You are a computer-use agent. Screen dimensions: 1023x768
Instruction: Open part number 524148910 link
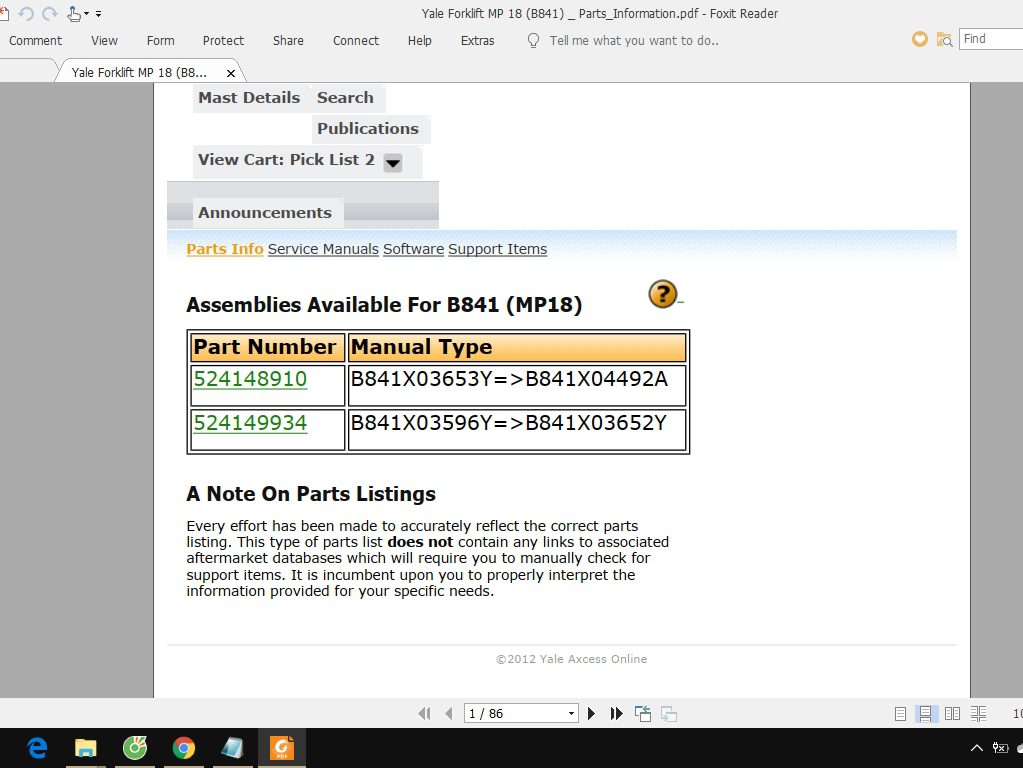[250, 379]
